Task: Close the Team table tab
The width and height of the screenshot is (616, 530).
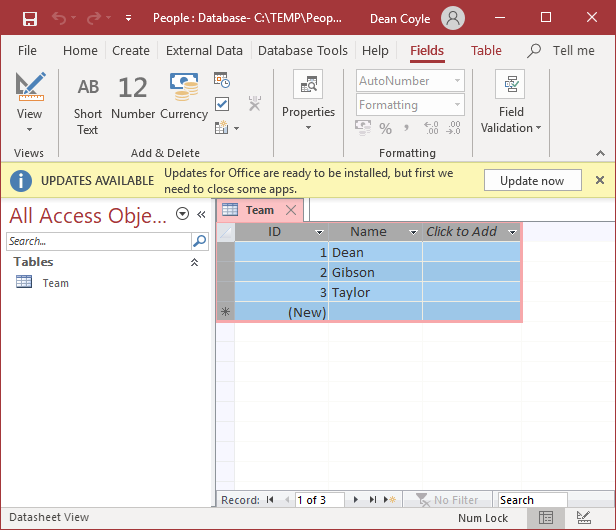Action: tap(291, 210)
